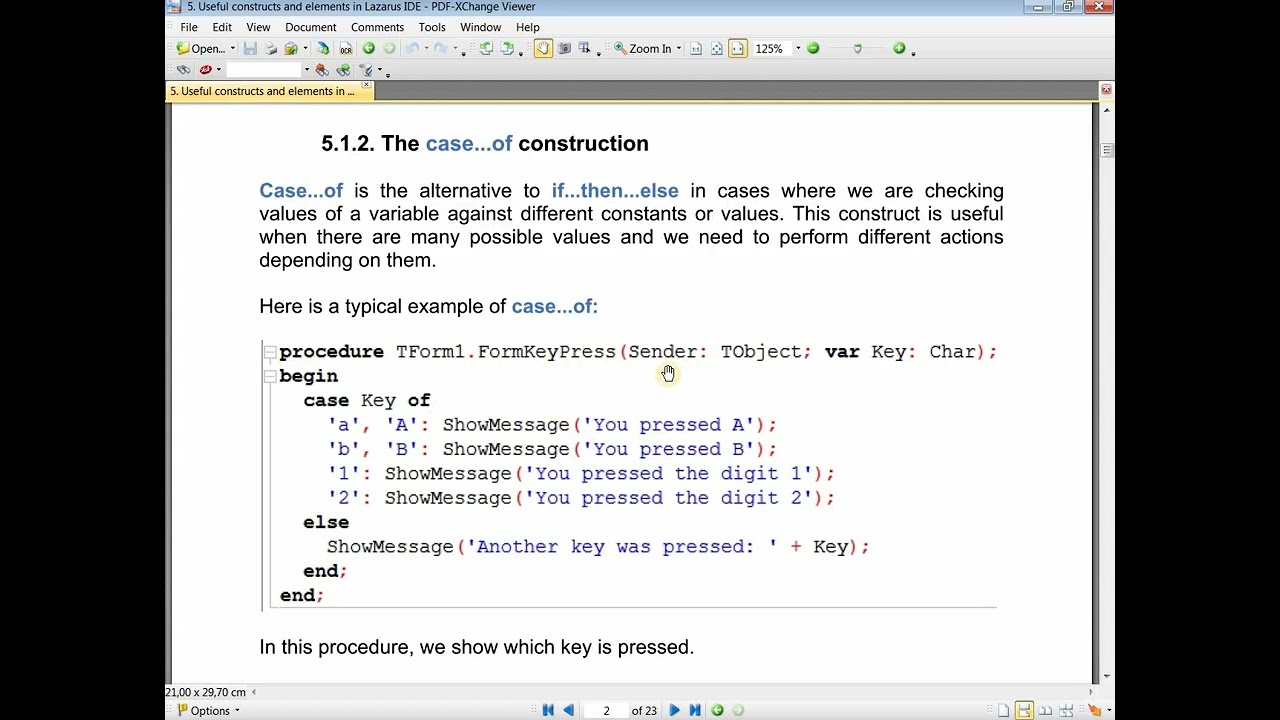The height and width of the screenshot is (720, 1280).
Task: Collapse the begin block fold marker
Action: click(x=270, y=376)
